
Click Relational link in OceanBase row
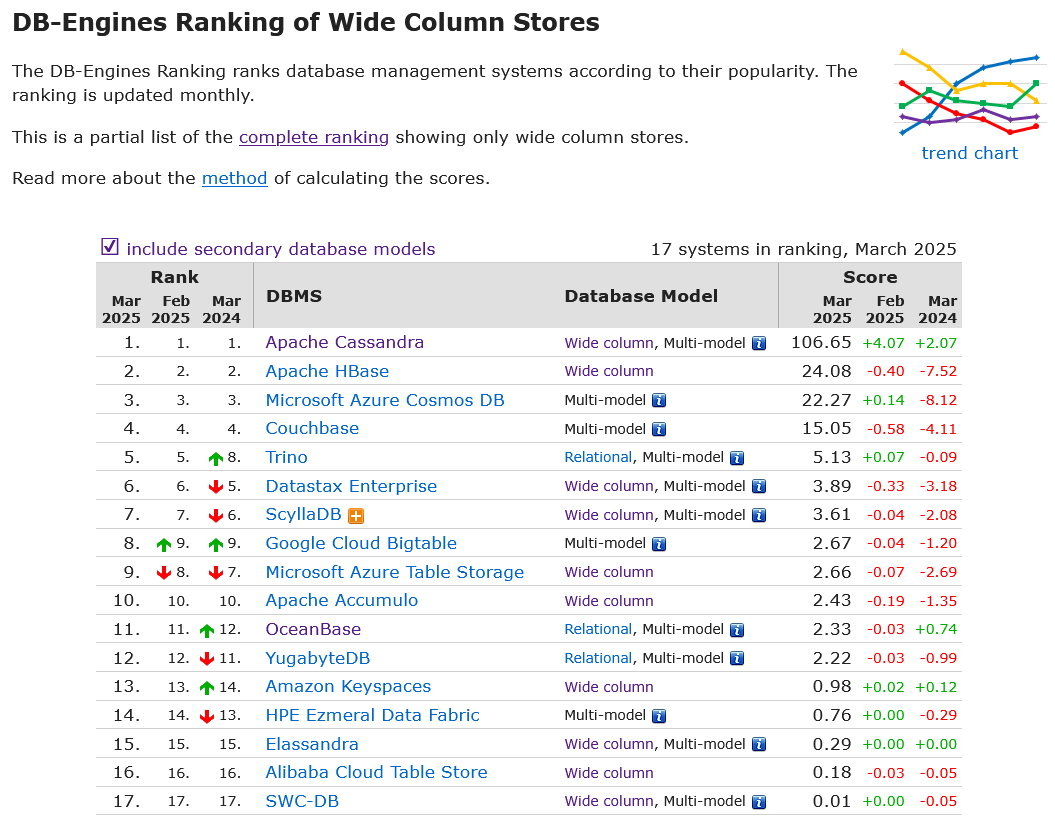598,630
